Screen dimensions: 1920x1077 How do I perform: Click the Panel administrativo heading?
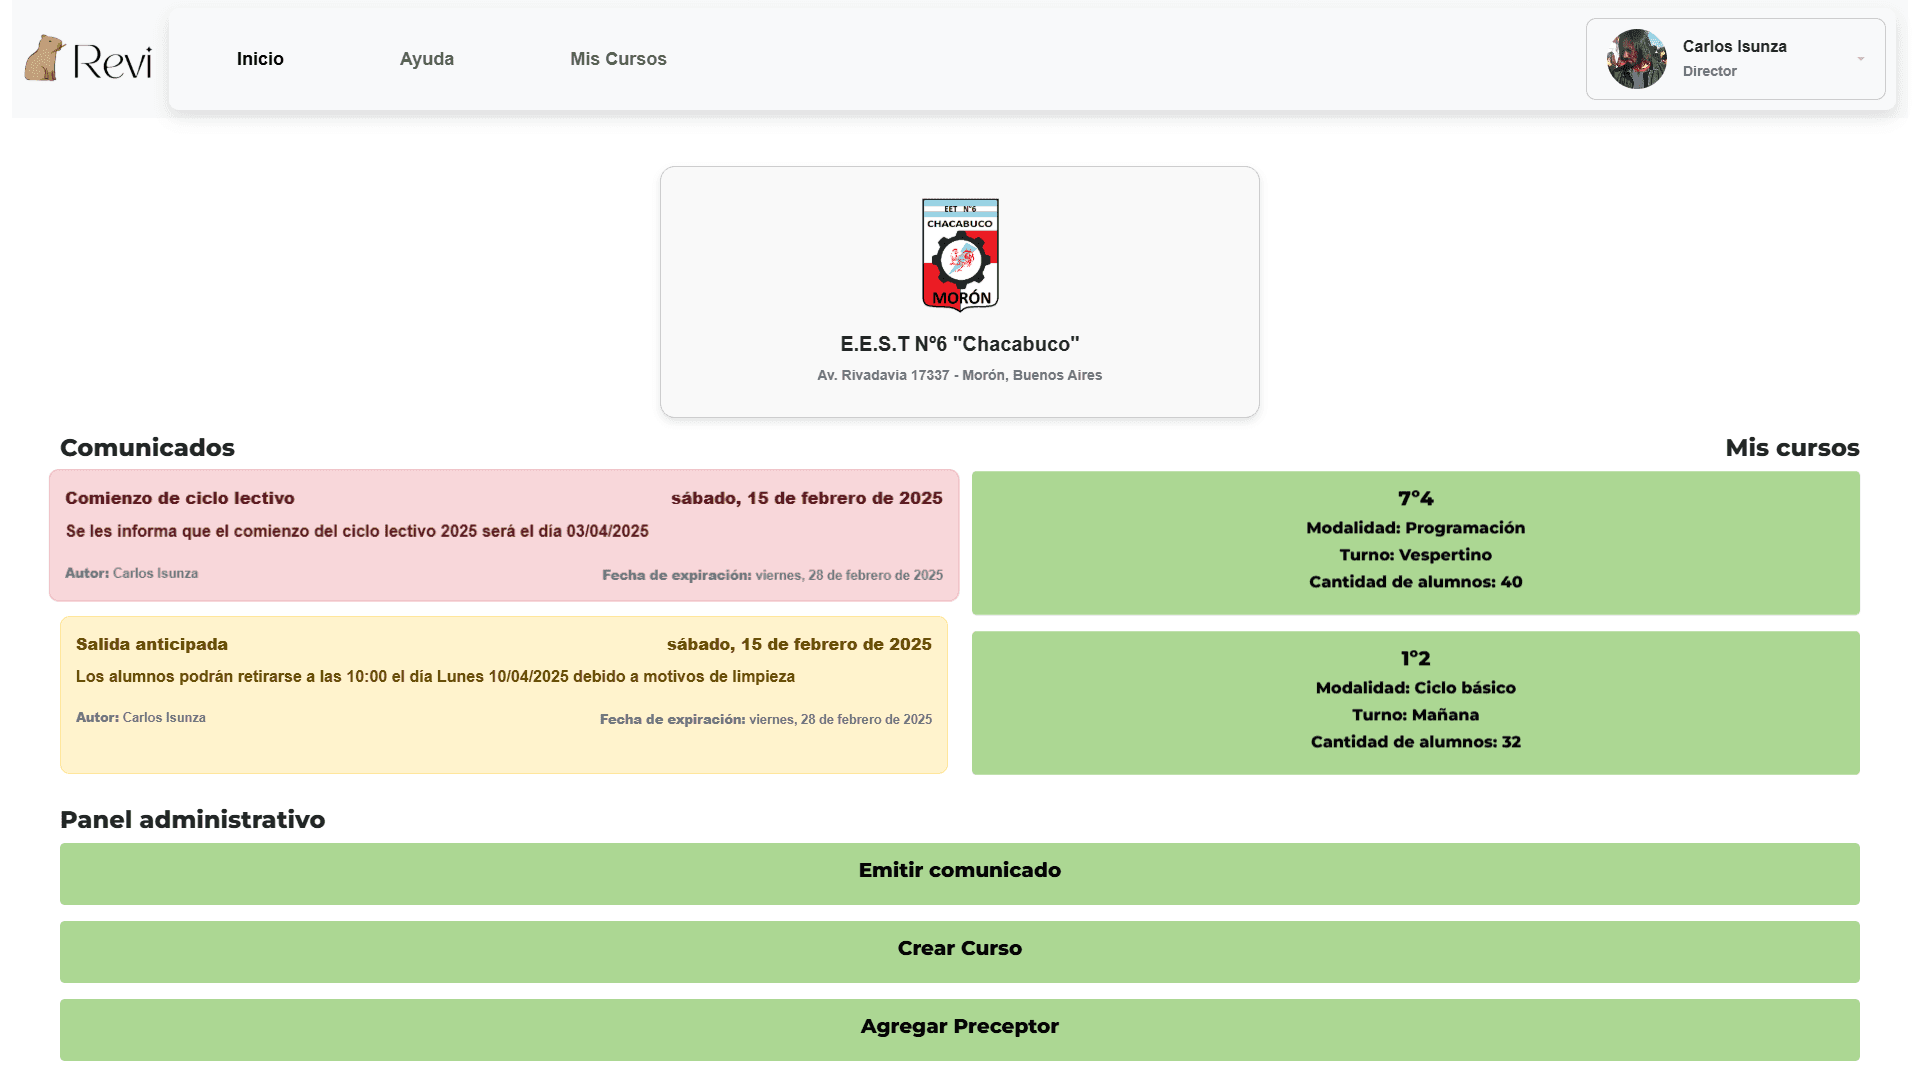pyautogui.click(x=192, y=820)
